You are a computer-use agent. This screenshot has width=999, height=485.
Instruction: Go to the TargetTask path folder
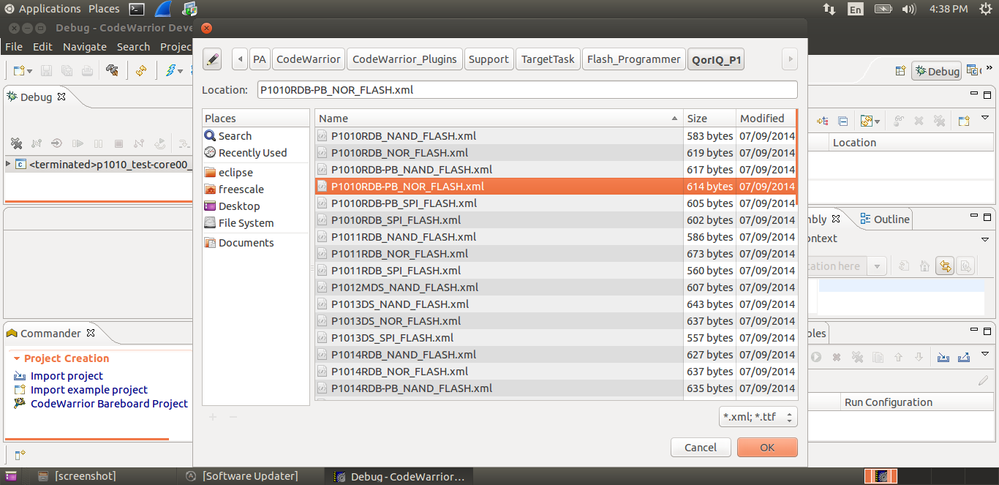[548, 59]
